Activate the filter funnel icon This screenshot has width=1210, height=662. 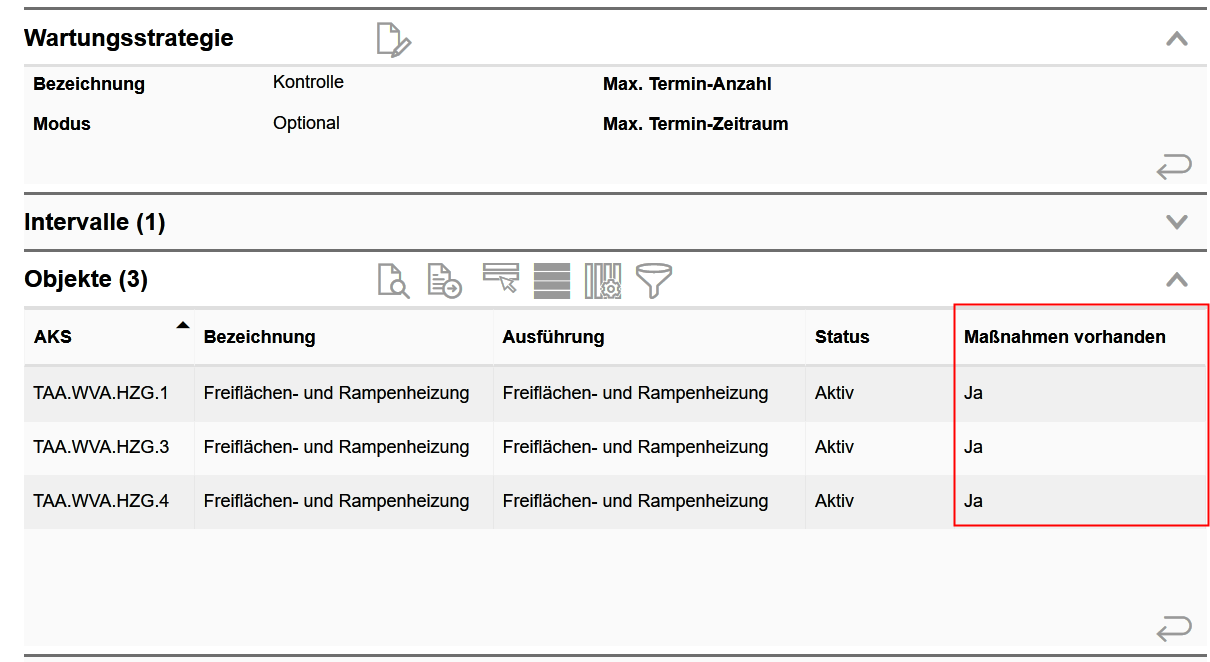click(x=652, y=281)
